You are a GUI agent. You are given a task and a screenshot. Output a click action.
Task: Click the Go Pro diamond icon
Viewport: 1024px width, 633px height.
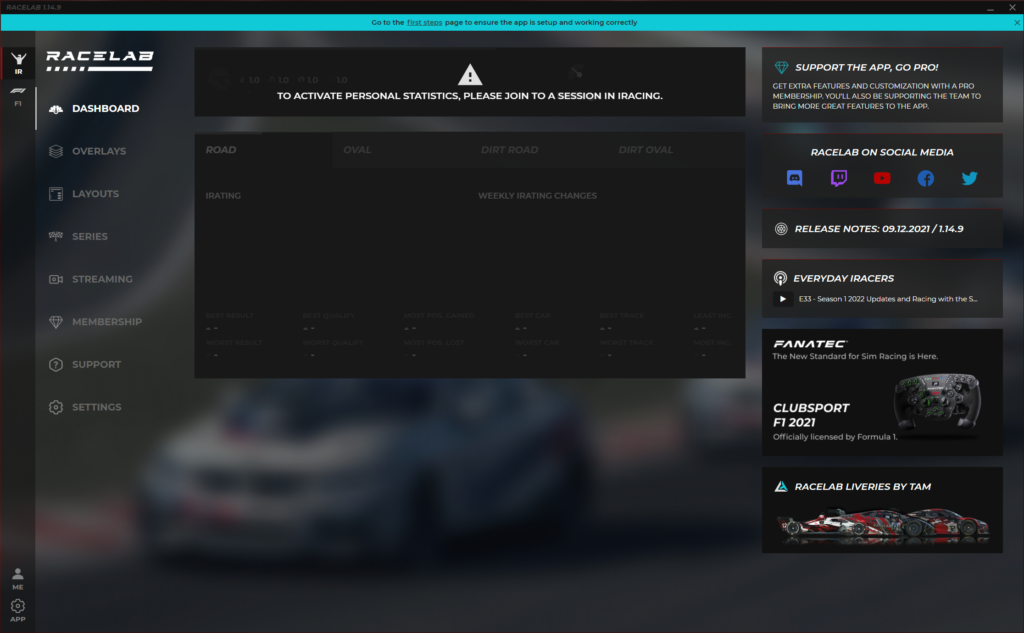pos(781,67)
